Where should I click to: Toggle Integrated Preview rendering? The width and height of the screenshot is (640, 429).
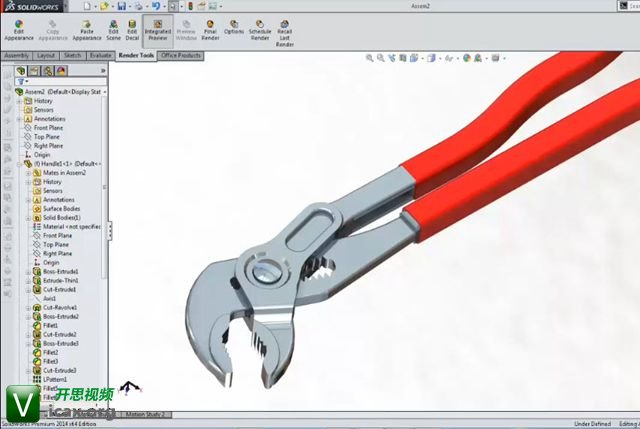tap(158, 31)
